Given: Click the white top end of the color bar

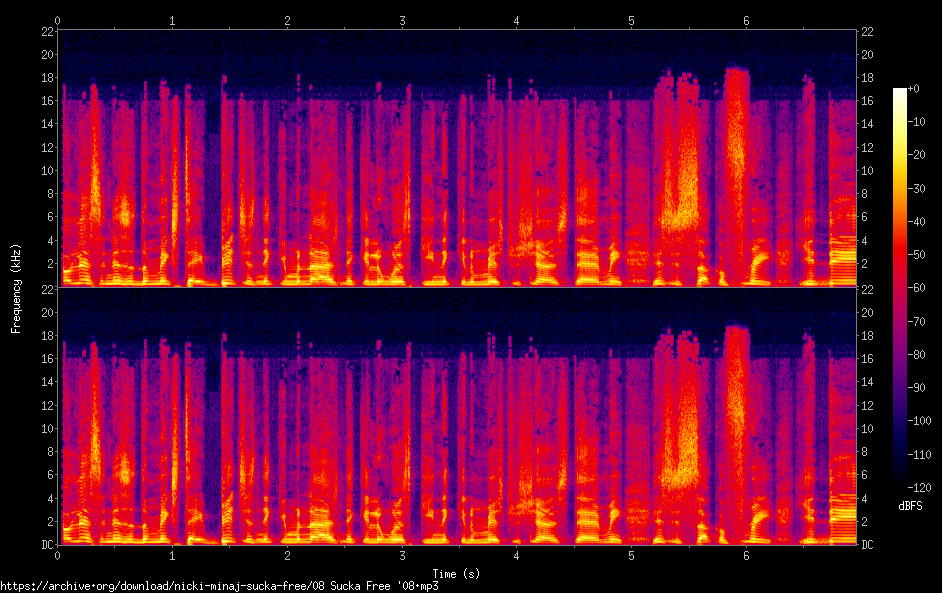Looking at the screenshot, I should [900, 92].
